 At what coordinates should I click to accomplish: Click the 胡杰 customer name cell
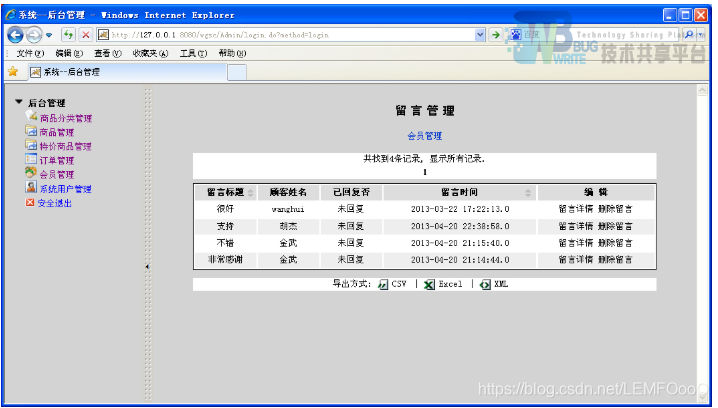tap(288, 226)
